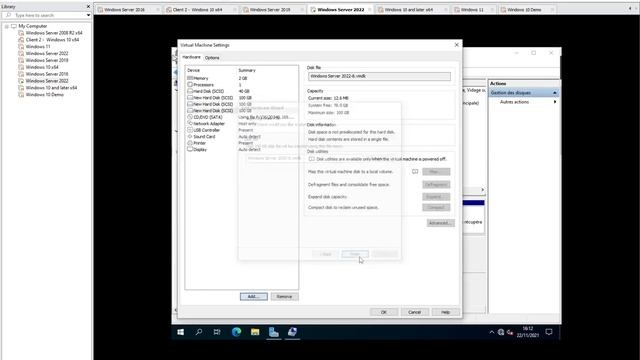This screenshot has height=360, width=640.
Task: Click the Expand disk capacity button
Action: [x=436, y=197]
